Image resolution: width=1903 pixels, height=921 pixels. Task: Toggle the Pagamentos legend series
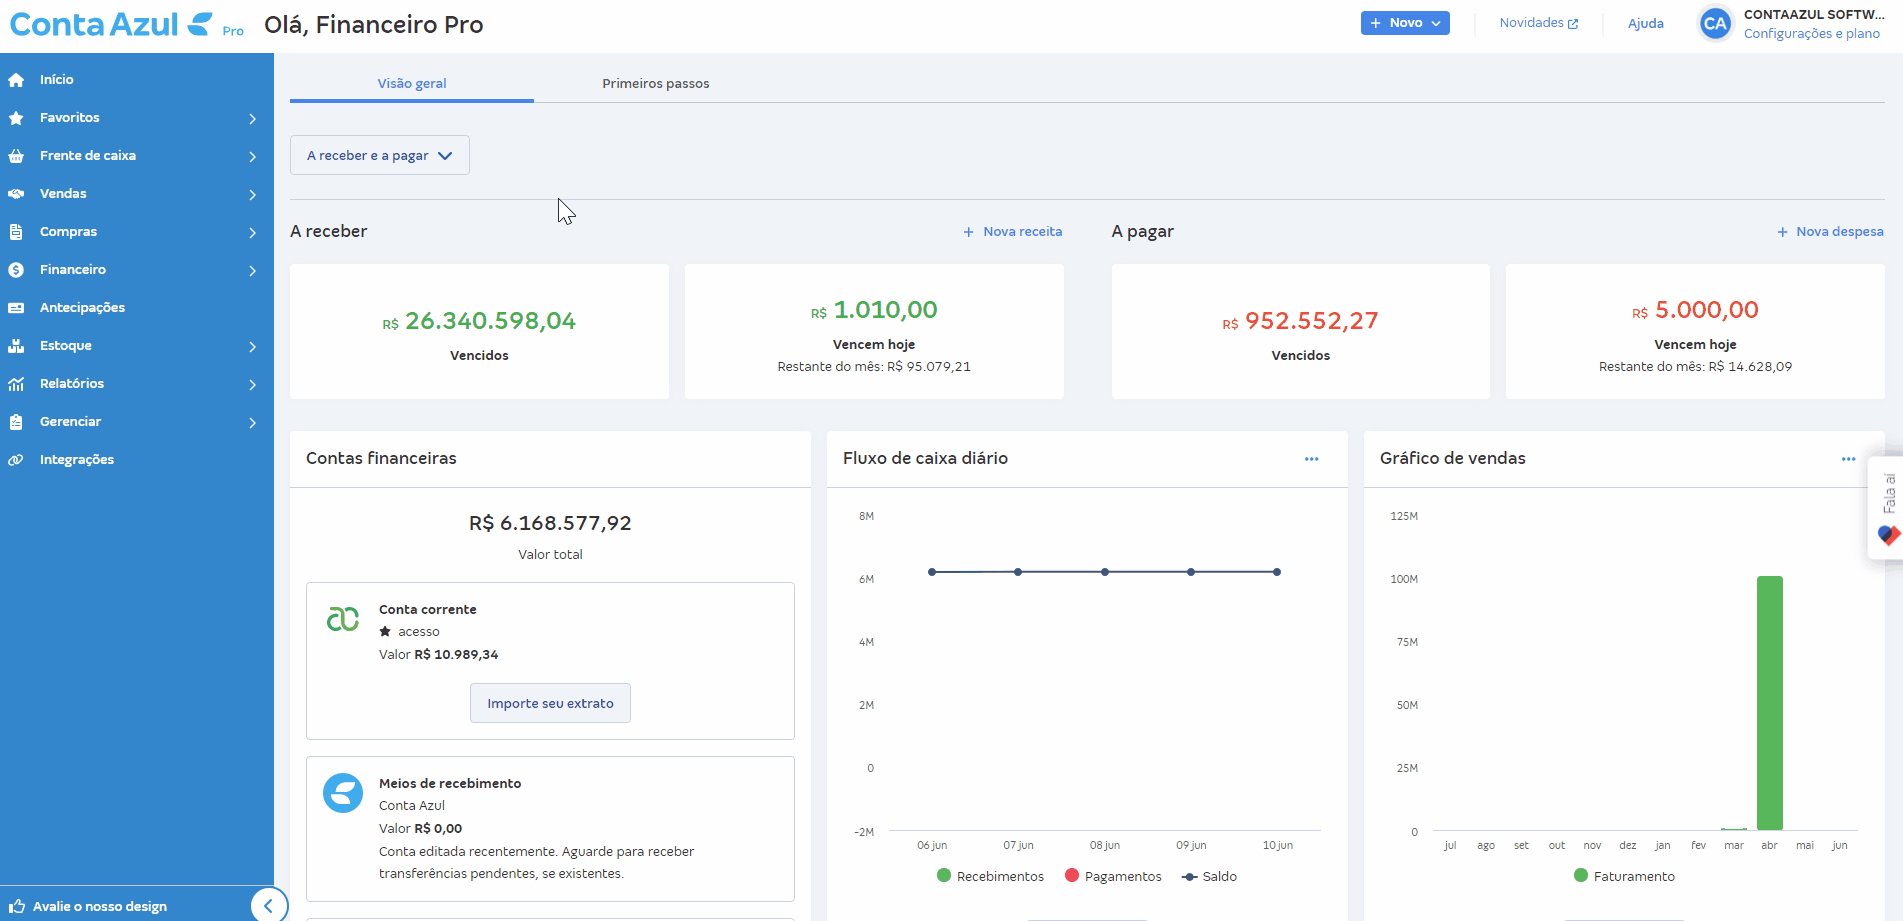[x=1113, y=876]
